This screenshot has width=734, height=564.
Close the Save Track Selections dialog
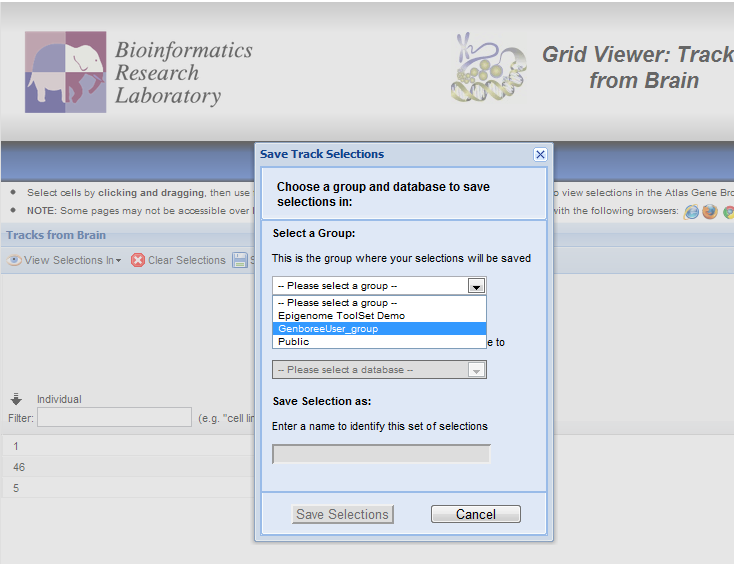(540, 154)
